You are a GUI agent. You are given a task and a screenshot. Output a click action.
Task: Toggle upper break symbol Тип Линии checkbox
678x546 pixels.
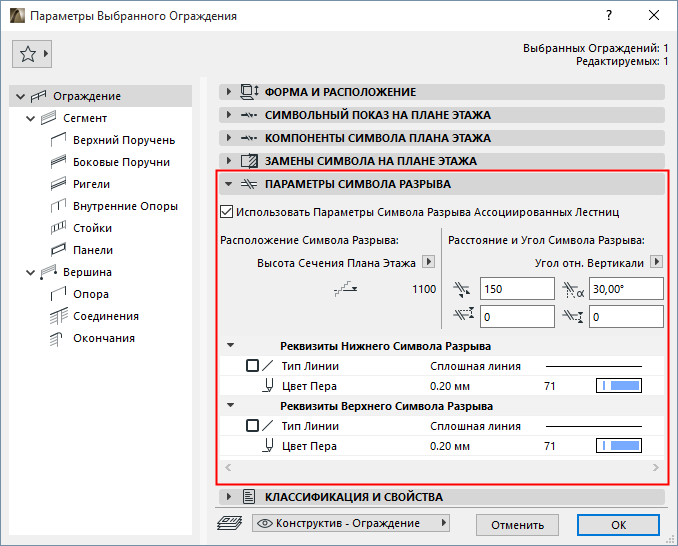(x=253, y=426)
